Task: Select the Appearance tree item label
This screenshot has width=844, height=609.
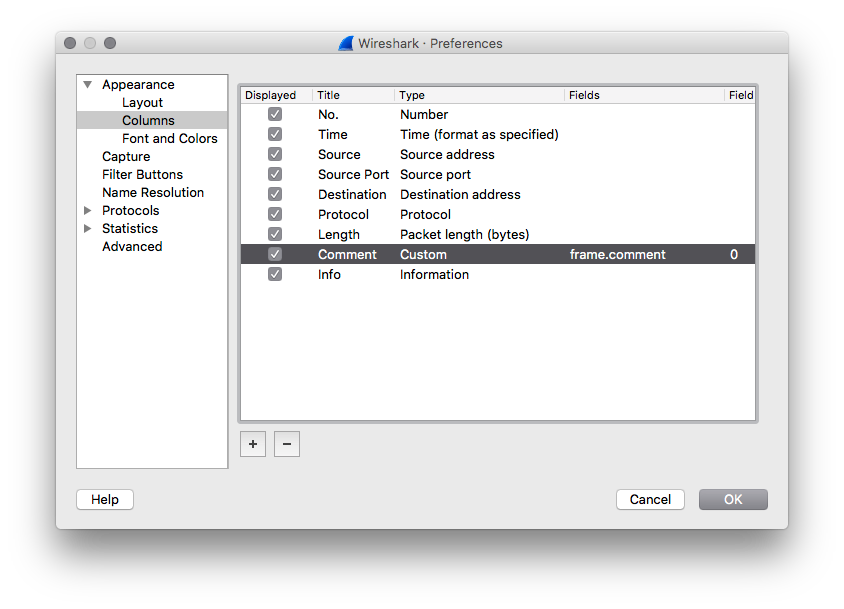Action: click(138, 85)
